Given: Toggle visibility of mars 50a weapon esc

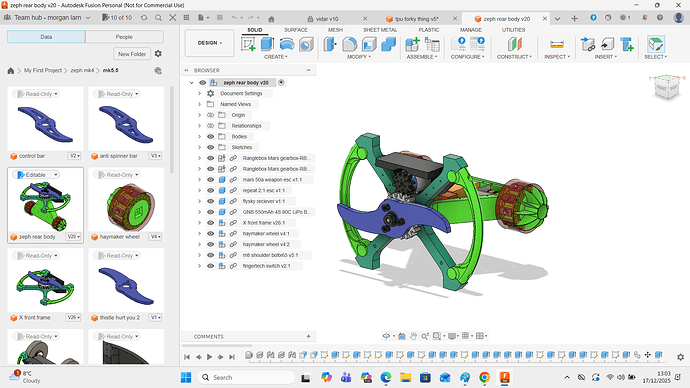Looking at the screenshot, I should (x=210, y=179).
